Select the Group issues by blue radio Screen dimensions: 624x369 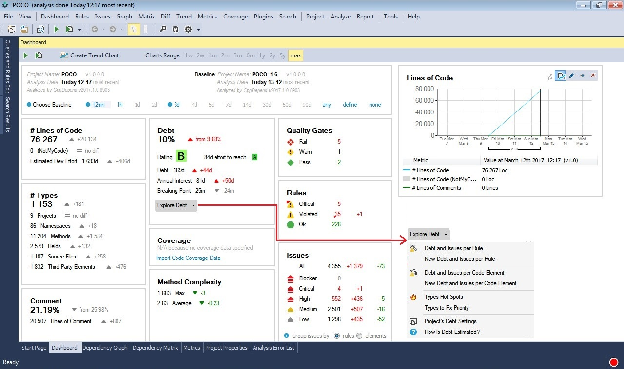click(287, 336)
